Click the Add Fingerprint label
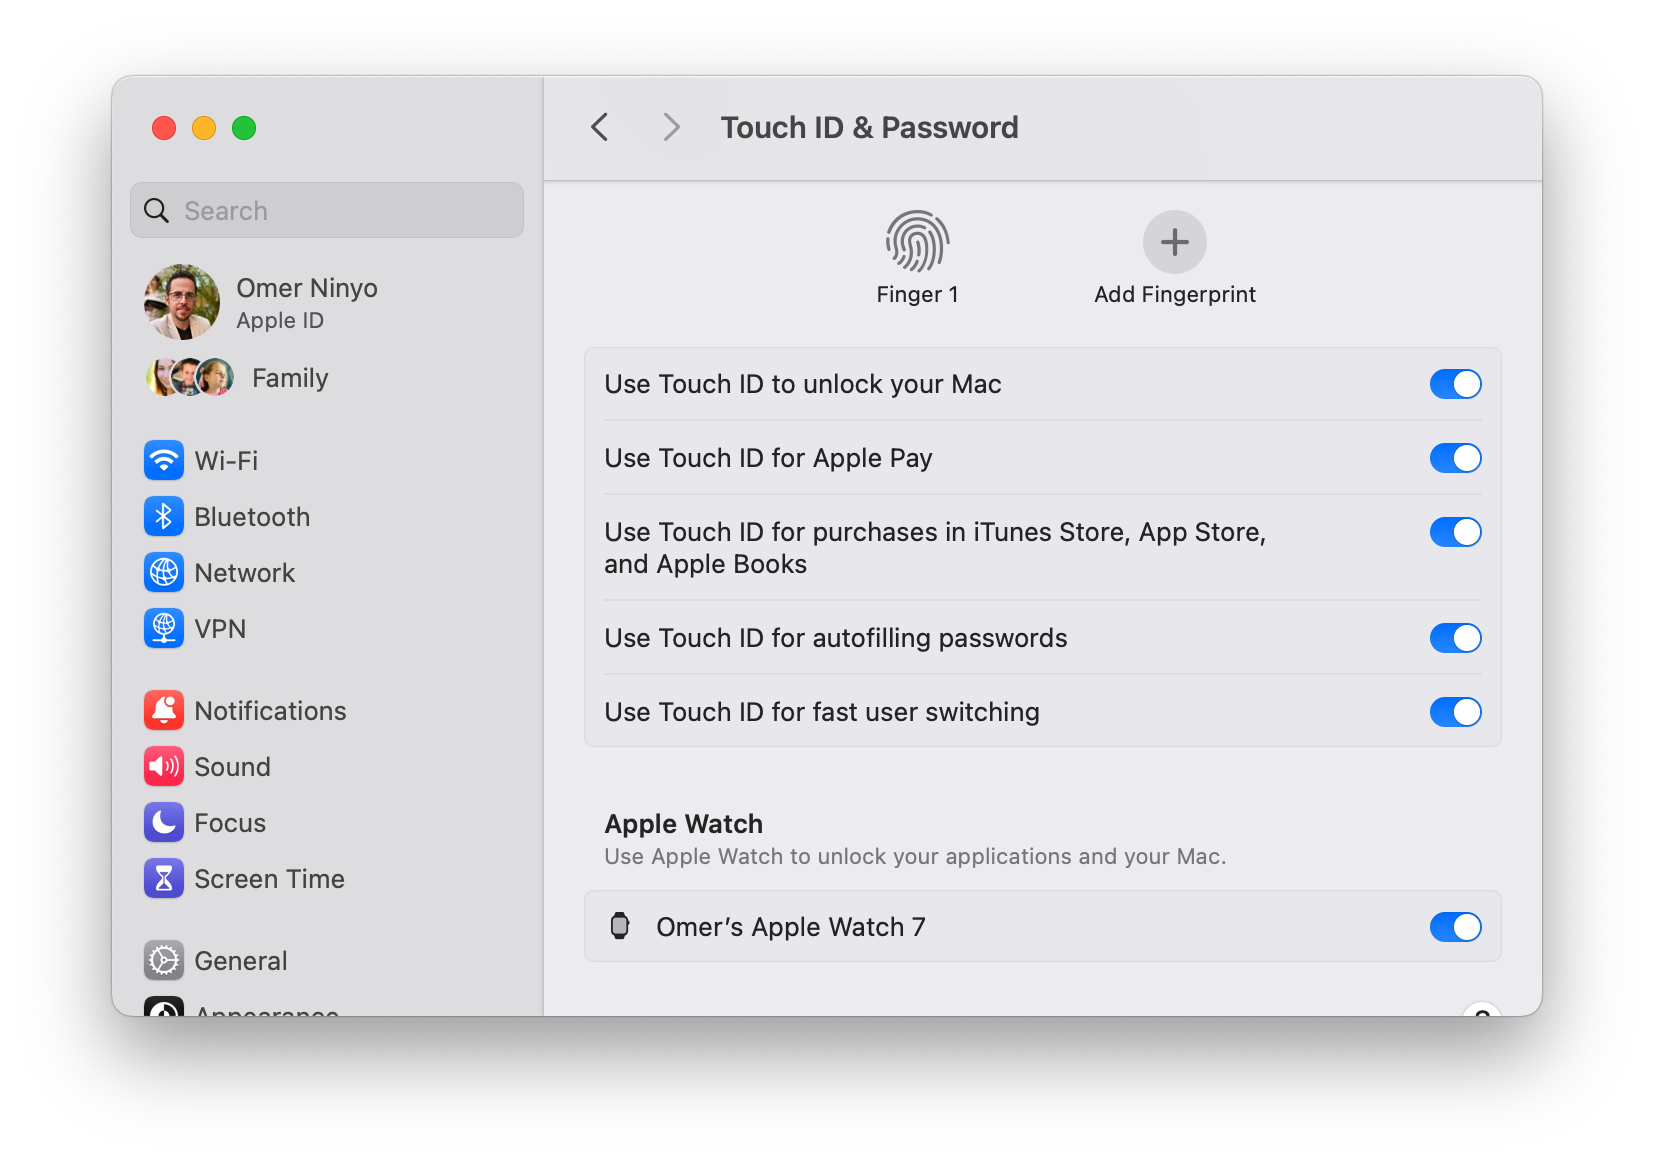1654x1164 pixels. click(x=1175, y=294)
